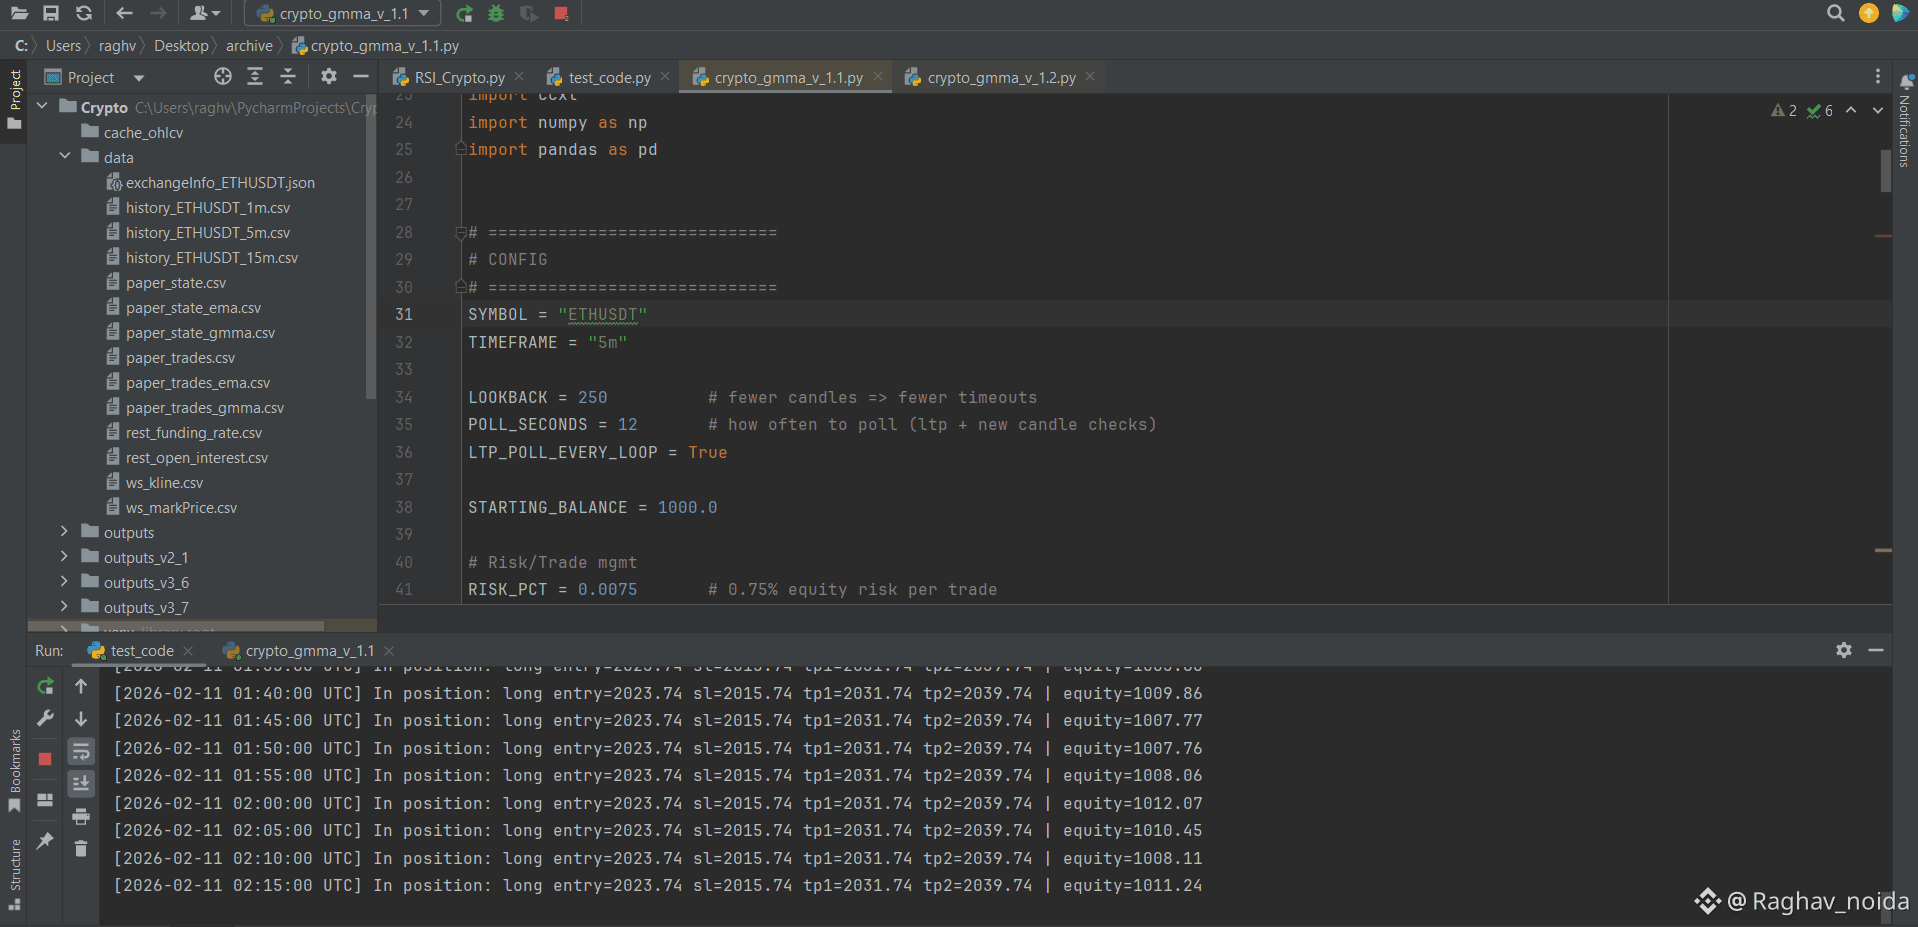1918x927 pixels.
Task: Hide the Project tool window
Action: 361,76
